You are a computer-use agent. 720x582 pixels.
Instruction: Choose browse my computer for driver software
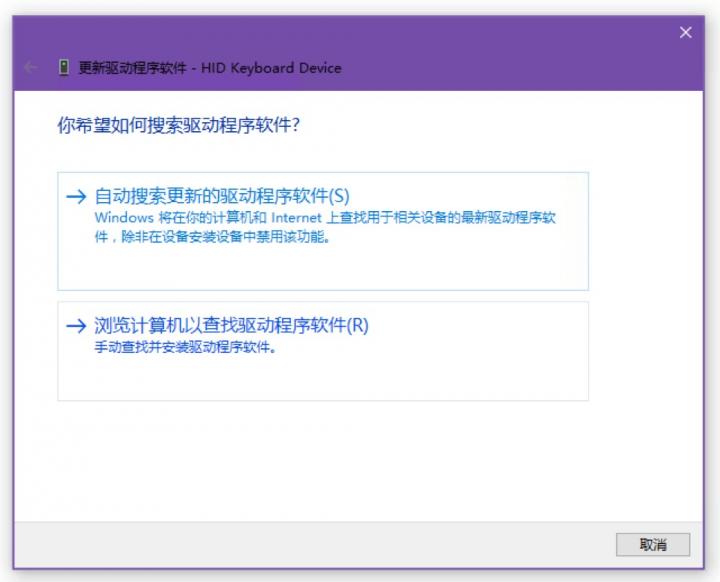pos(323,351)
